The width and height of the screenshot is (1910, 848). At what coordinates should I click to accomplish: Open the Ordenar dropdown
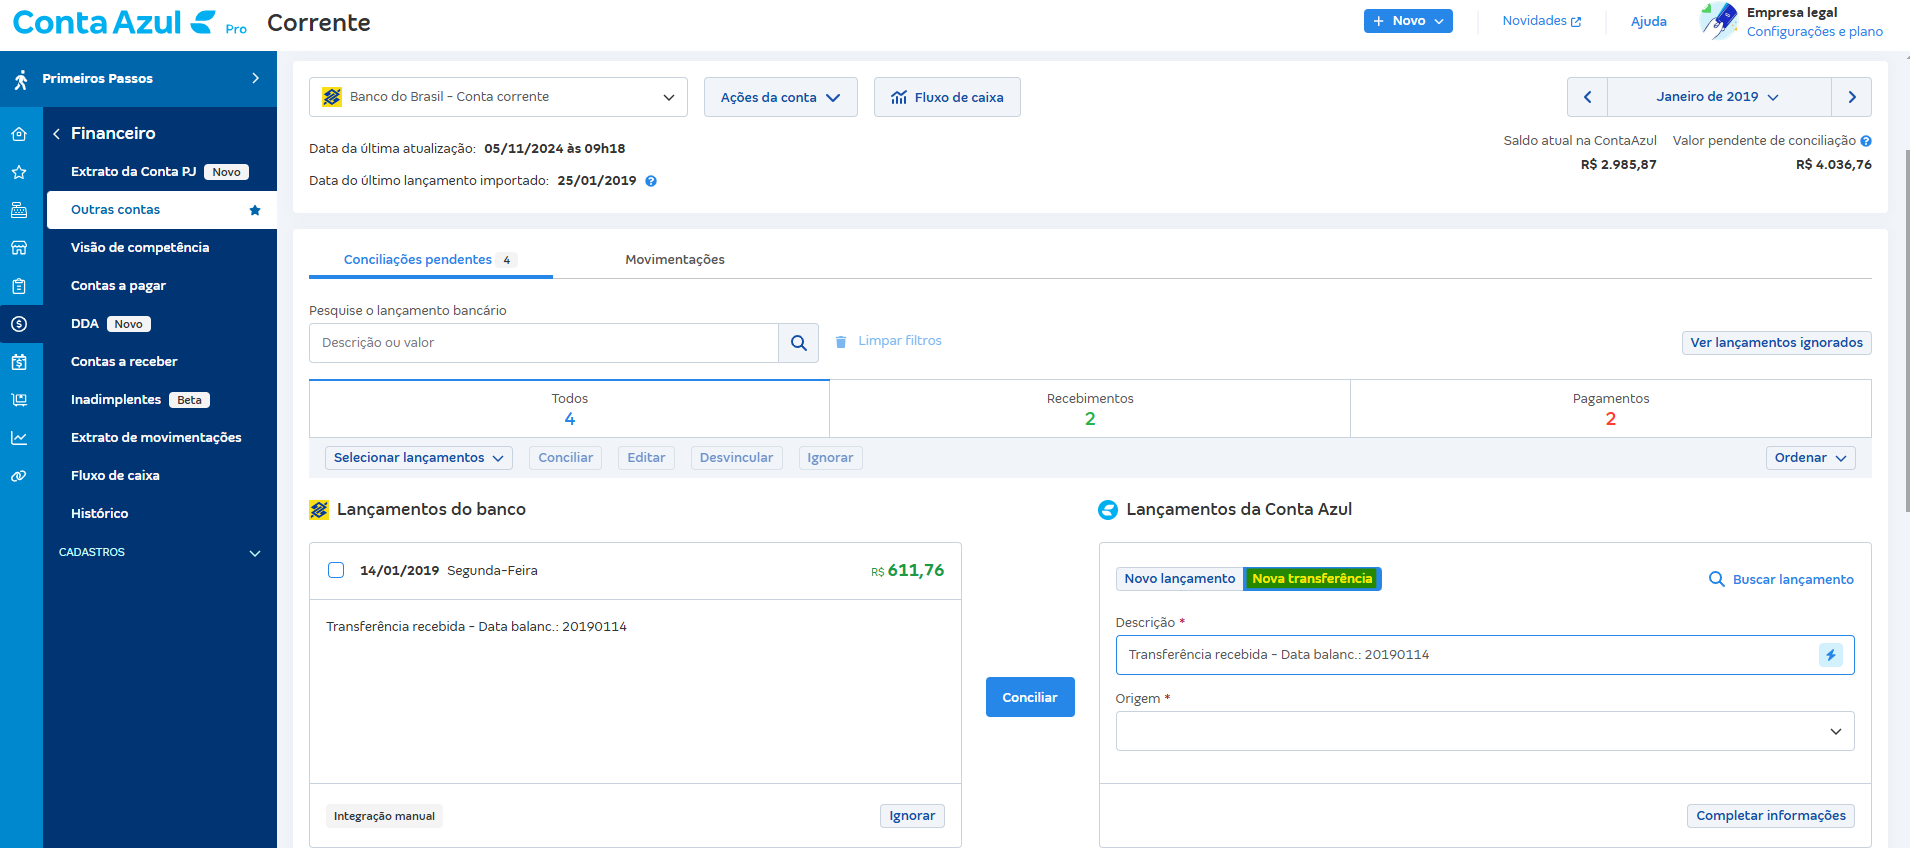tap(1811, 458)
